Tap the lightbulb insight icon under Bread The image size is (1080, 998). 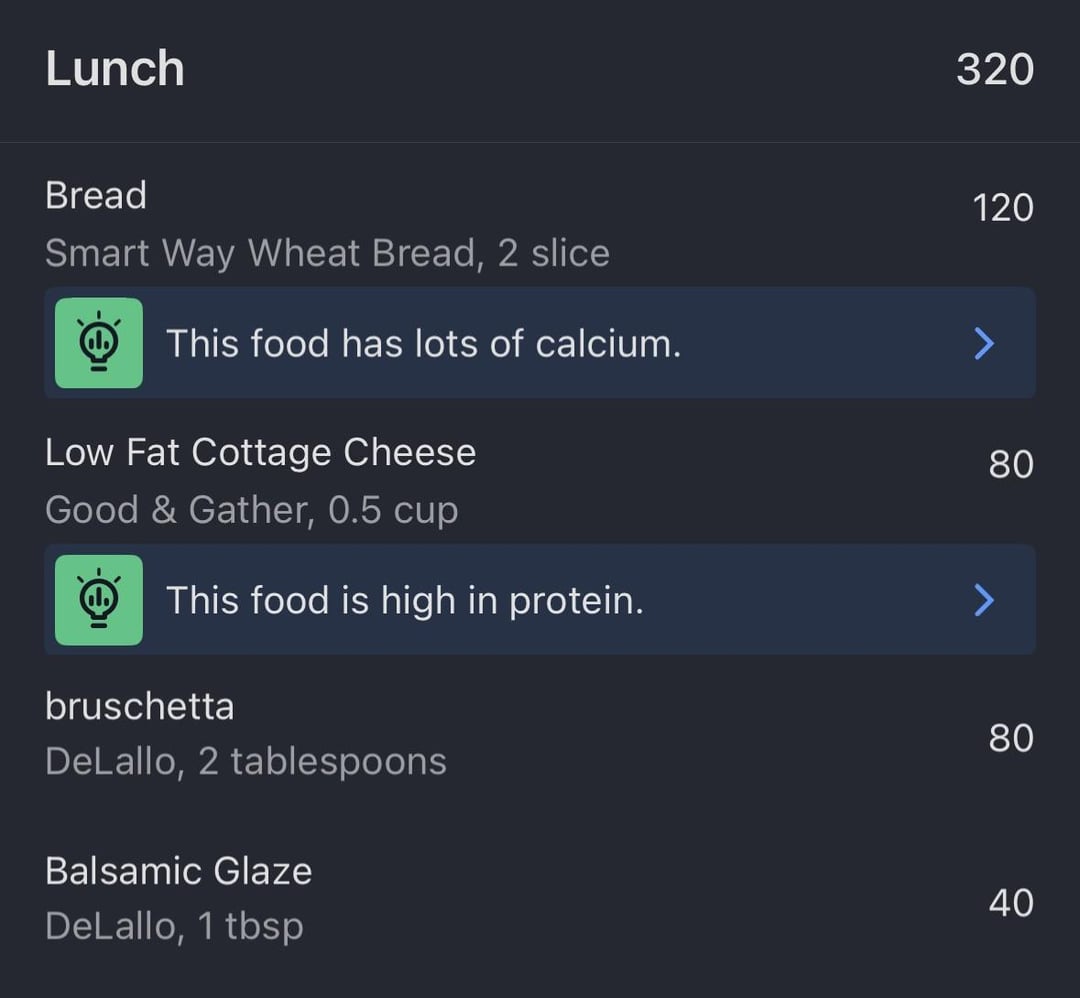(x=98, y=343)
